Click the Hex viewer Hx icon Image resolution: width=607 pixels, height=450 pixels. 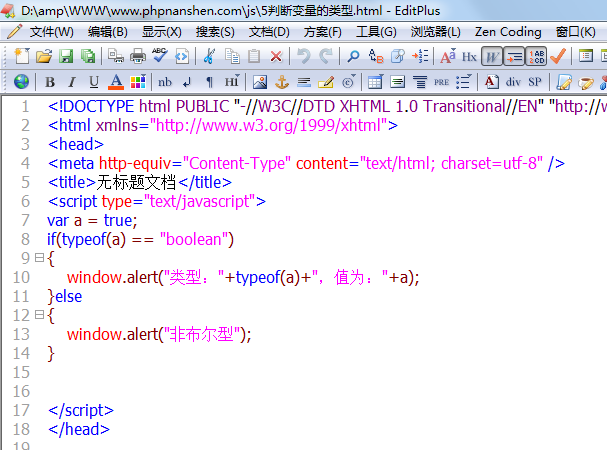469,57
